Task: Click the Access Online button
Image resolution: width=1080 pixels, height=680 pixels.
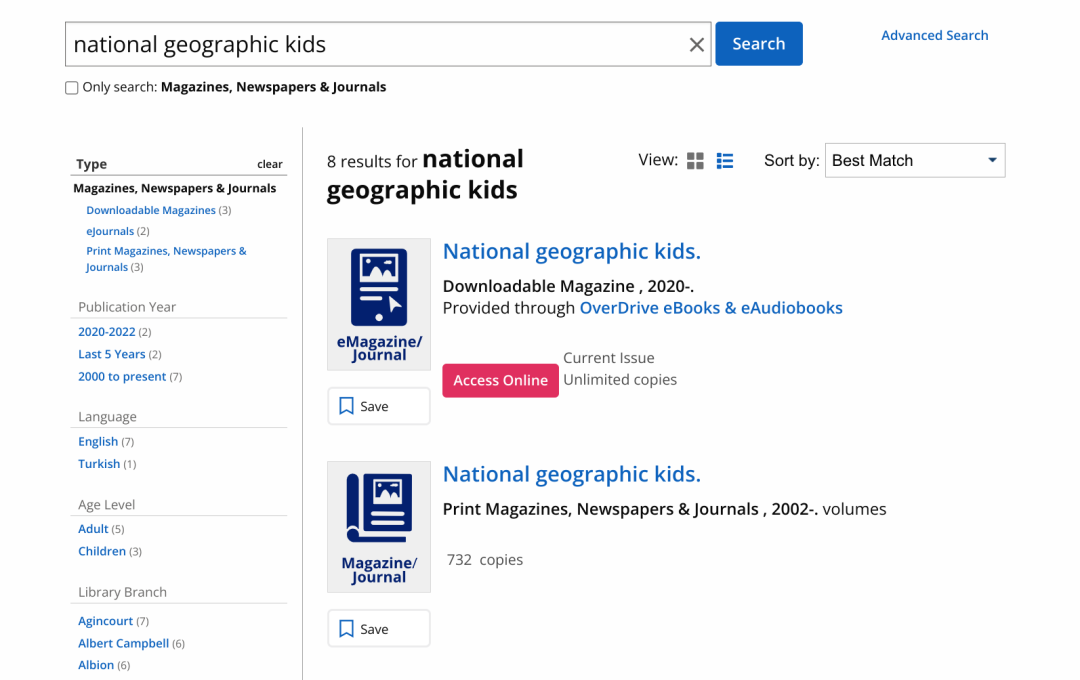Action: [501, 380]
